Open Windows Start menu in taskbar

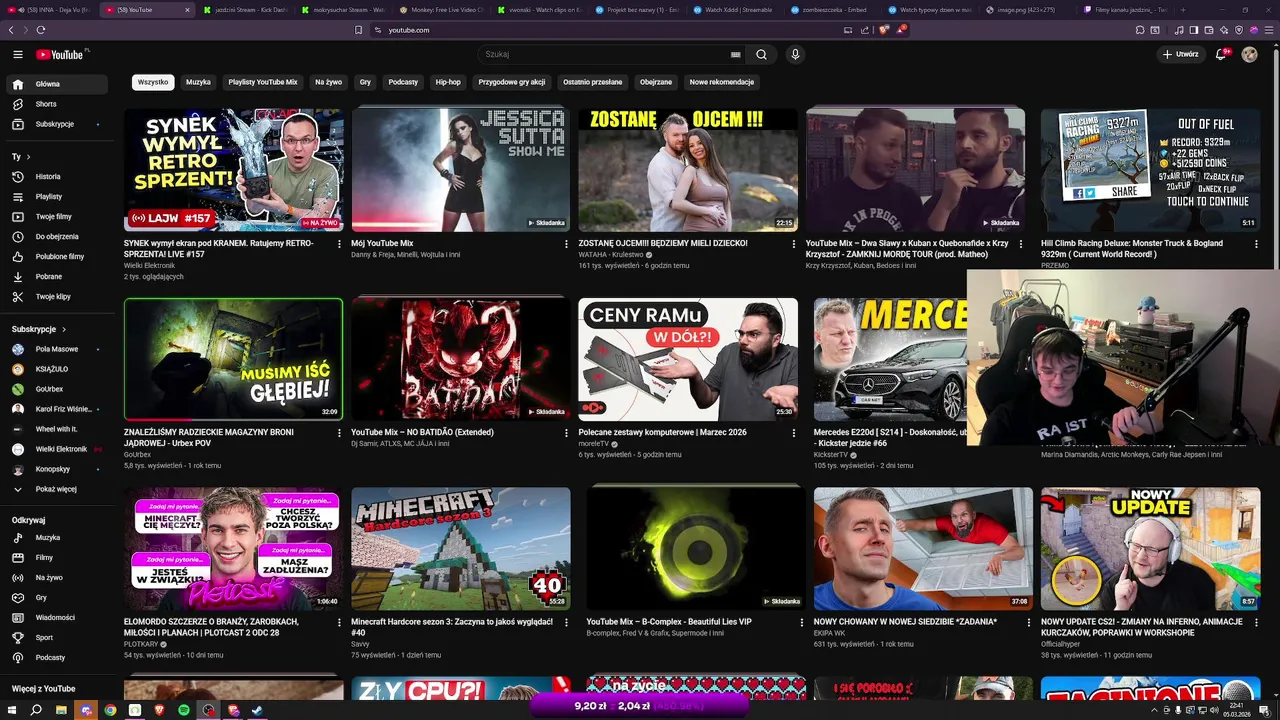pos(12,710)
